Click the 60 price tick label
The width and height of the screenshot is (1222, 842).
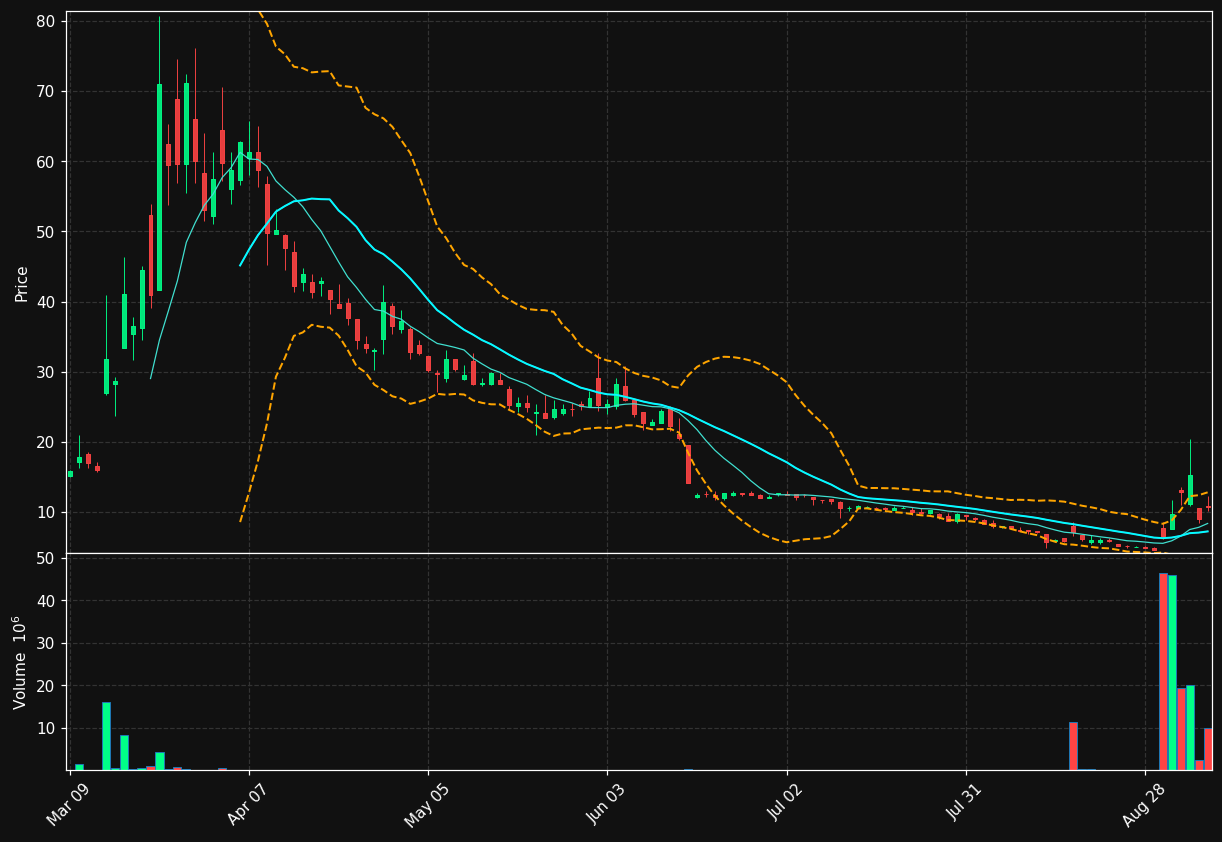45,162
